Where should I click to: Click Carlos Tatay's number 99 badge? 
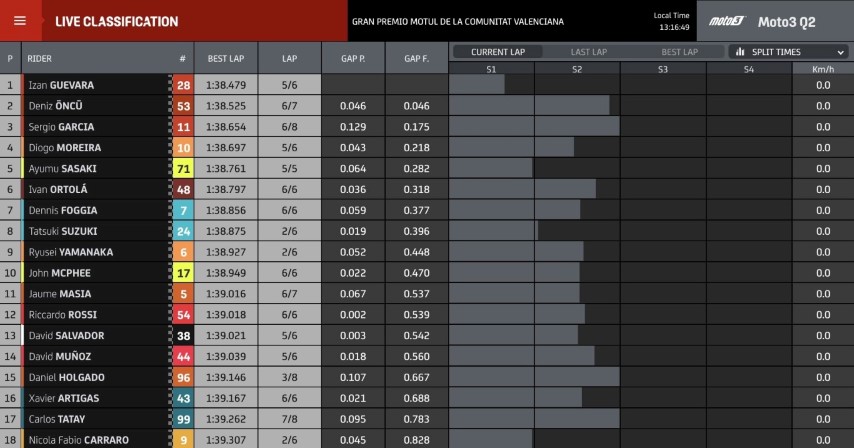(x=183, y=420)
